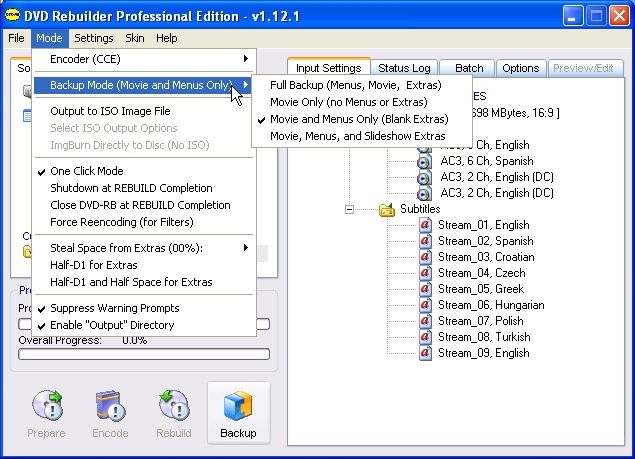Select AC3, 2 Ch, English (DC) first row
Viewport: 635px width, 459px height.
tap(497, 177)
